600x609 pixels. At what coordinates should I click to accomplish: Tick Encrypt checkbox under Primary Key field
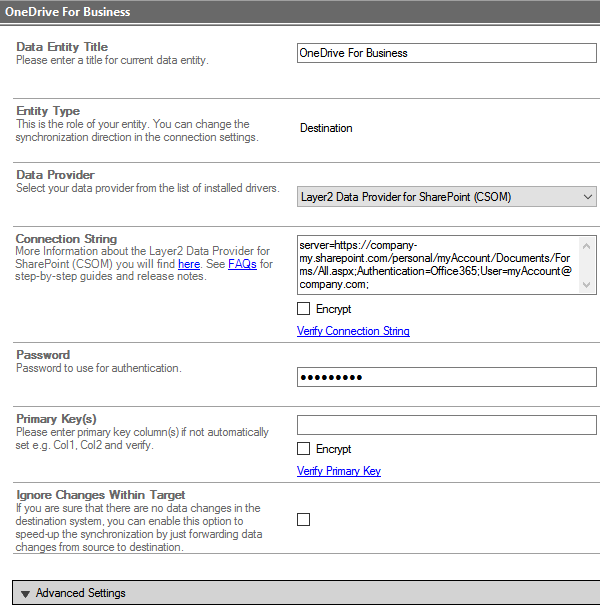pos(304,449)
